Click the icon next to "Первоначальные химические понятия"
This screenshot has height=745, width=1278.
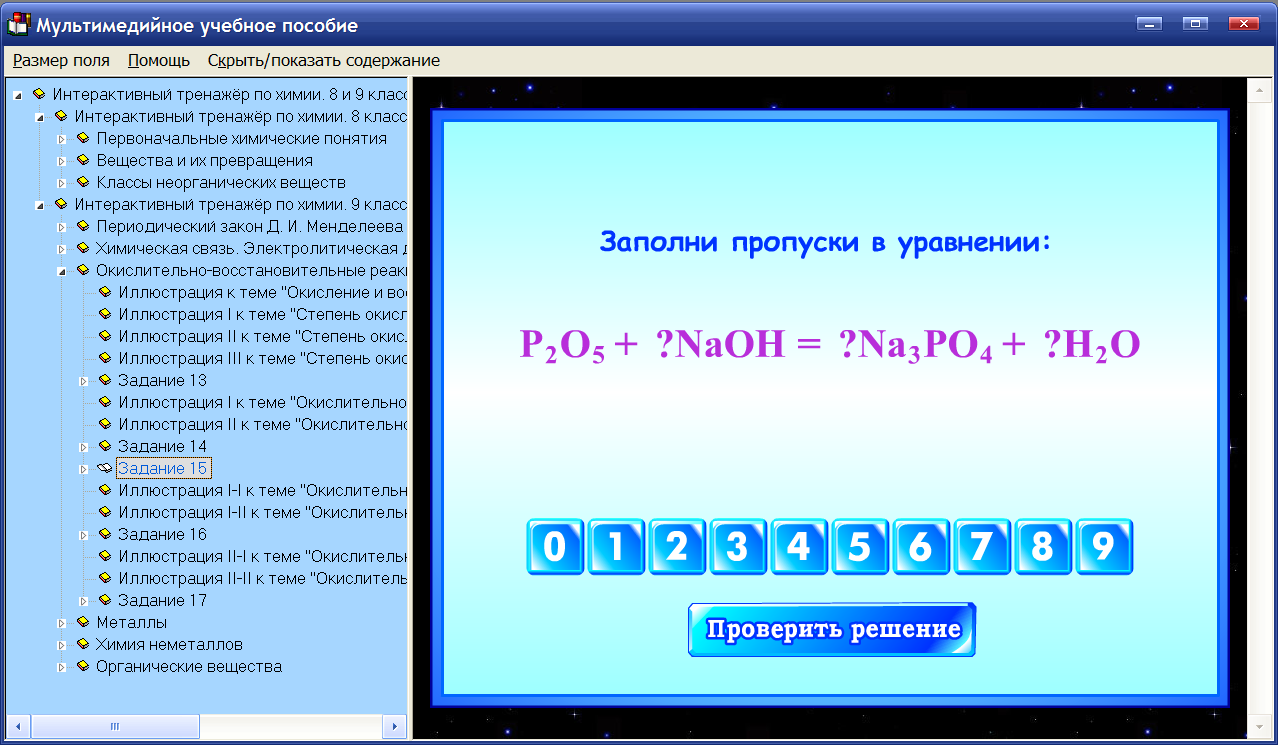point(82,139)
